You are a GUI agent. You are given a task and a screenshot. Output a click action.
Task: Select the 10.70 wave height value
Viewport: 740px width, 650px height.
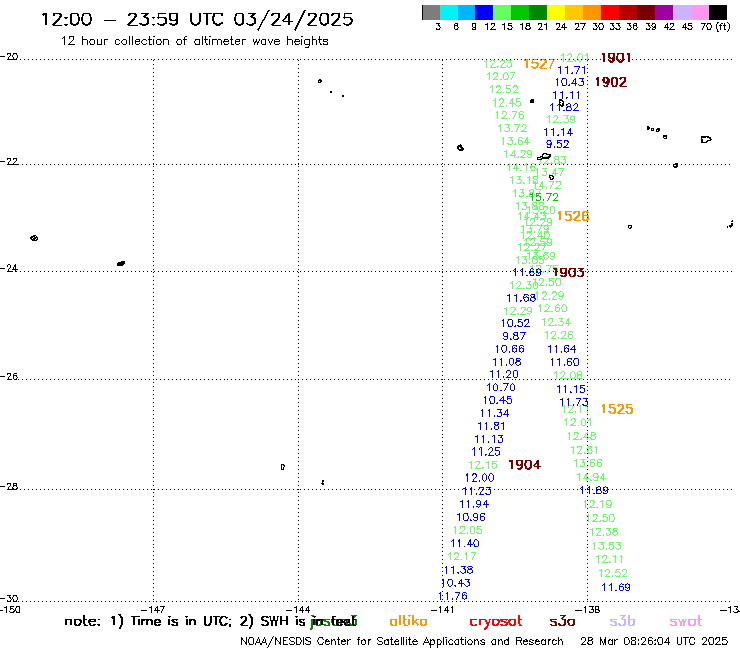tap(501, 388)
